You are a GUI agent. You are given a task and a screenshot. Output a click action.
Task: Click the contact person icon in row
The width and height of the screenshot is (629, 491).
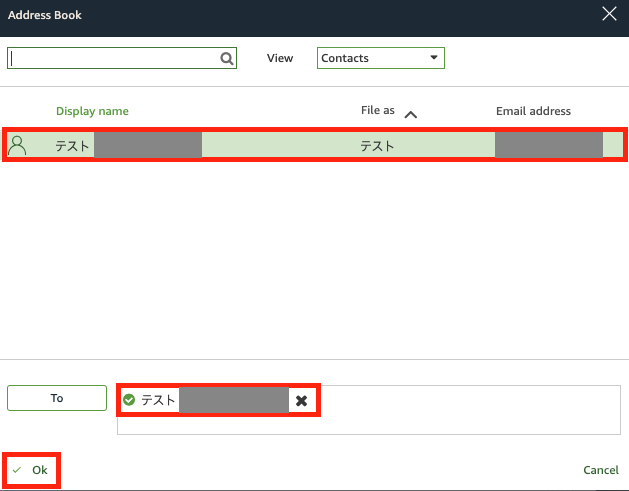pos(17,146)
